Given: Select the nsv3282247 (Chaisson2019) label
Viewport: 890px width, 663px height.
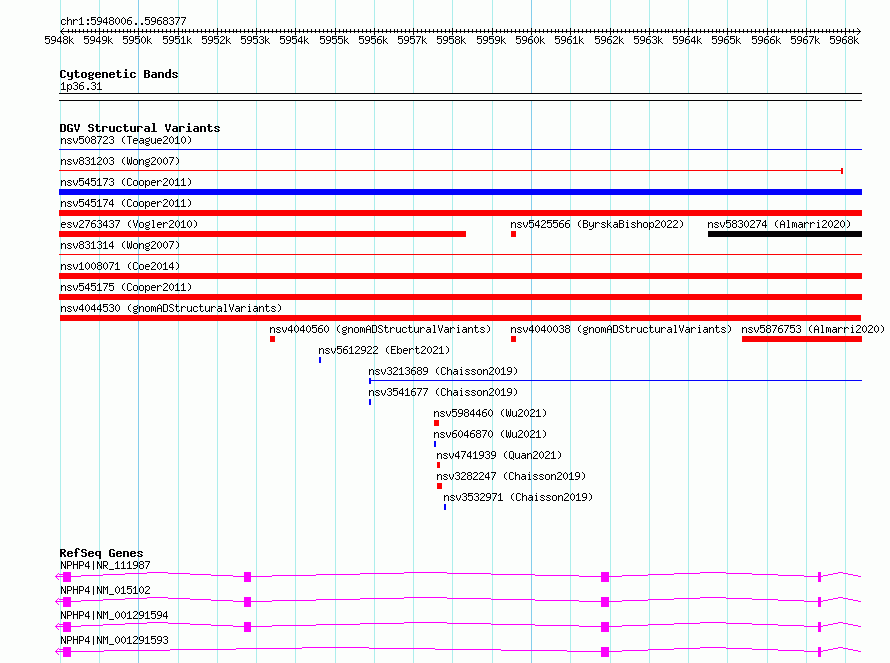Looking at the screenshot, I should pos(511,476).
